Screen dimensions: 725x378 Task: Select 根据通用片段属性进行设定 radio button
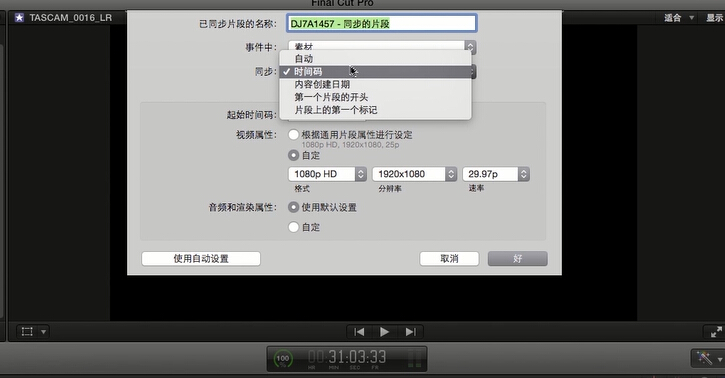click(x=293, y=135)
